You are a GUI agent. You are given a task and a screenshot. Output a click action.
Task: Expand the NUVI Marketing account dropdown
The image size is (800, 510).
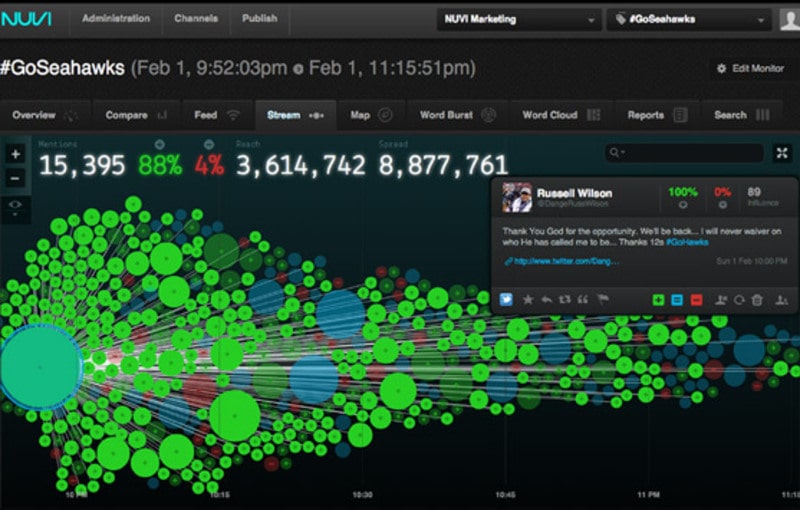519,19
